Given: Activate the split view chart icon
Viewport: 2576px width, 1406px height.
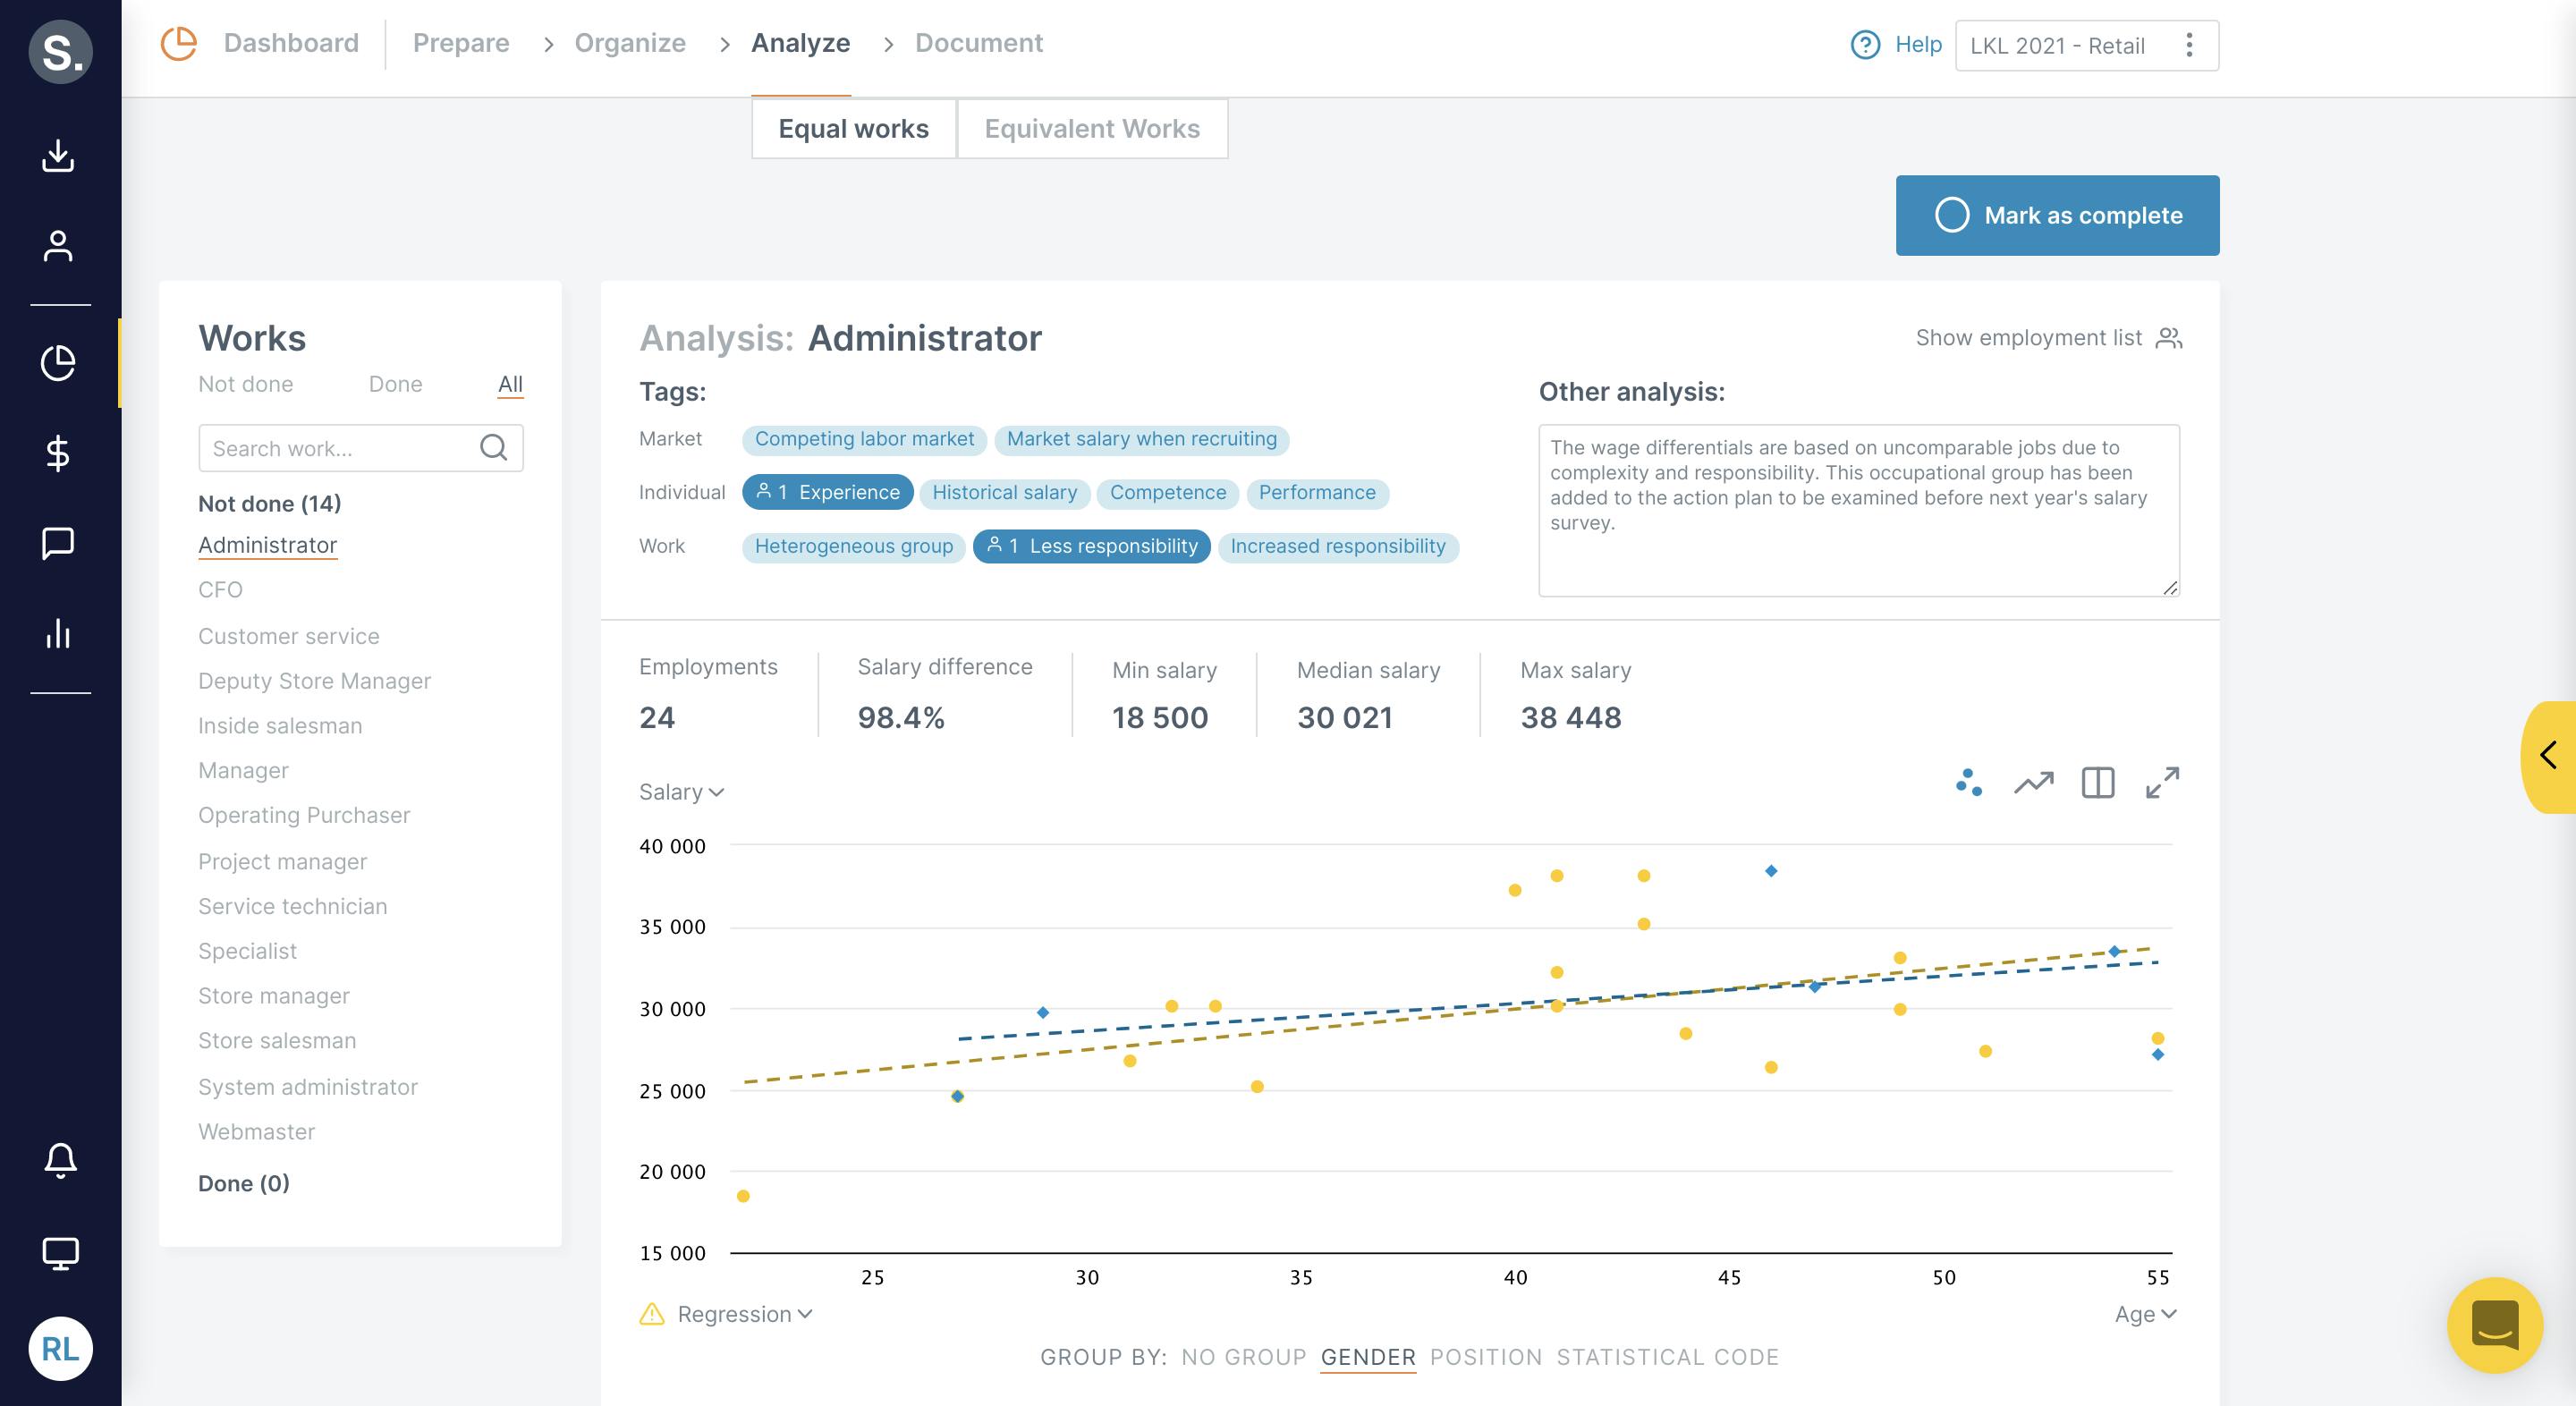Looking at the screenshot, I should [2097, 783].
